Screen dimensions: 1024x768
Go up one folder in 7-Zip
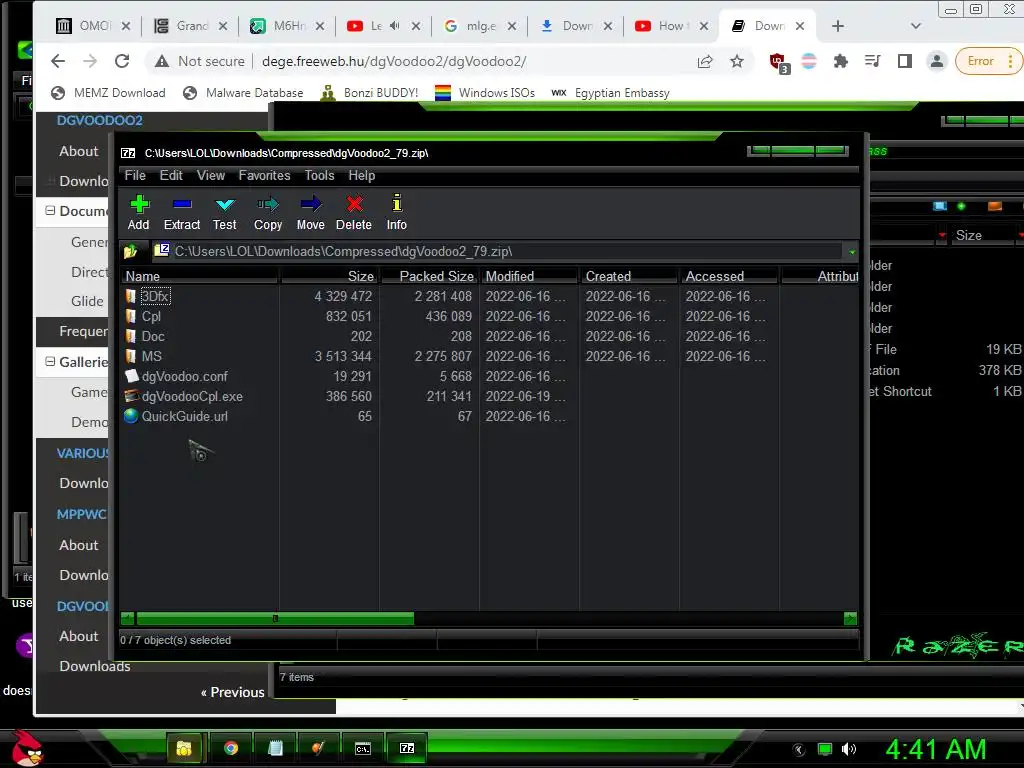click(131, 251)
